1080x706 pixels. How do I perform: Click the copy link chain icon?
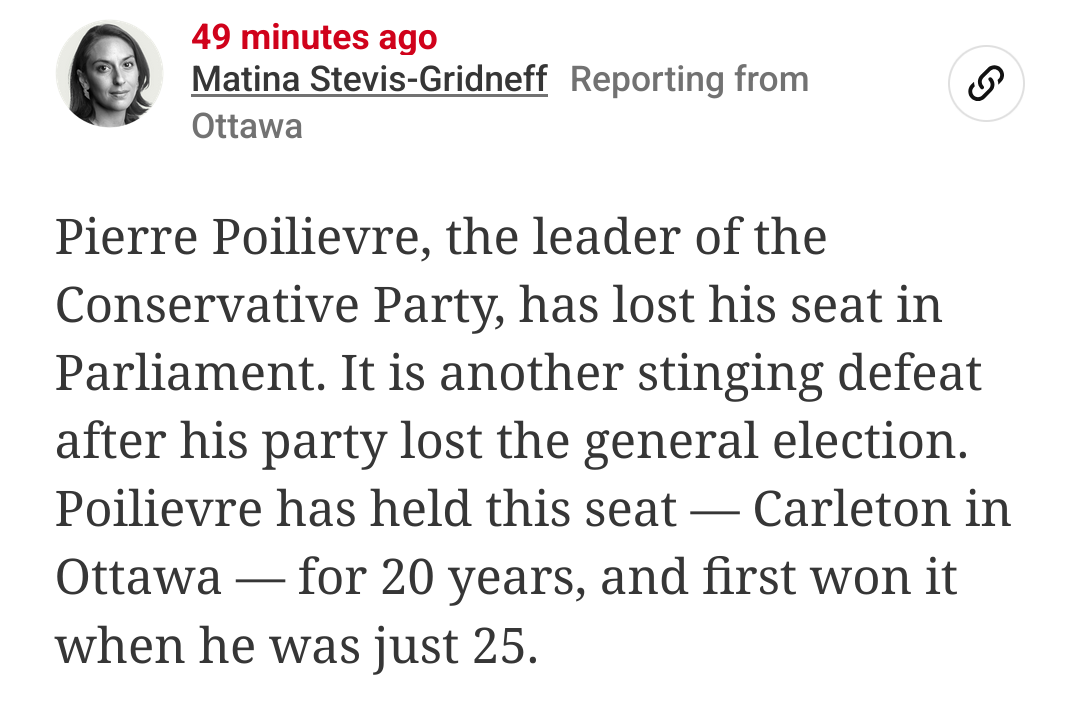(x=986, y=83)
